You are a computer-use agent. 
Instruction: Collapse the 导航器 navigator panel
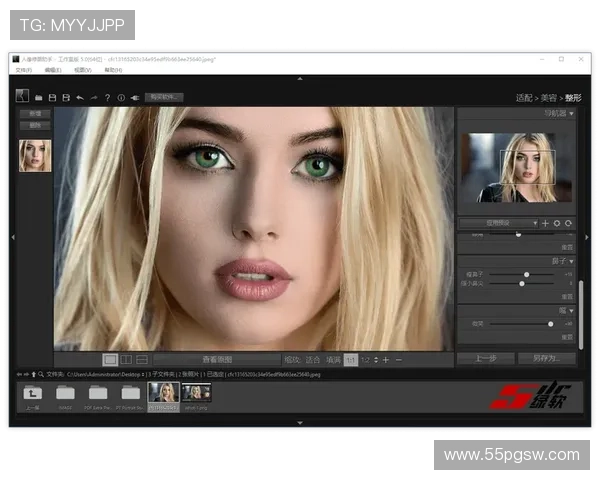pos(571,114)
